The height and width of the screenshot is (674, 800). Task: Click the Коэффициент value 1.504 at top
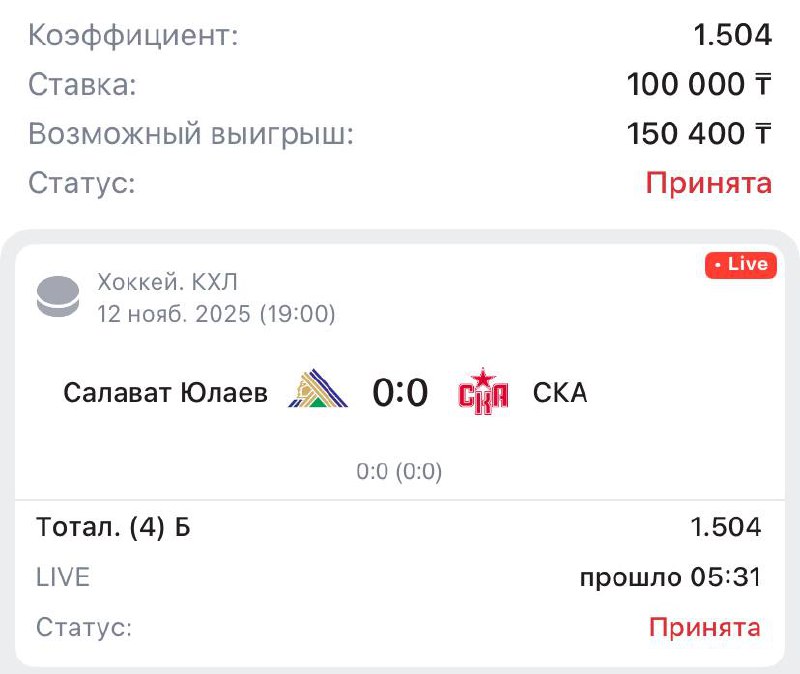coord(733,36)
